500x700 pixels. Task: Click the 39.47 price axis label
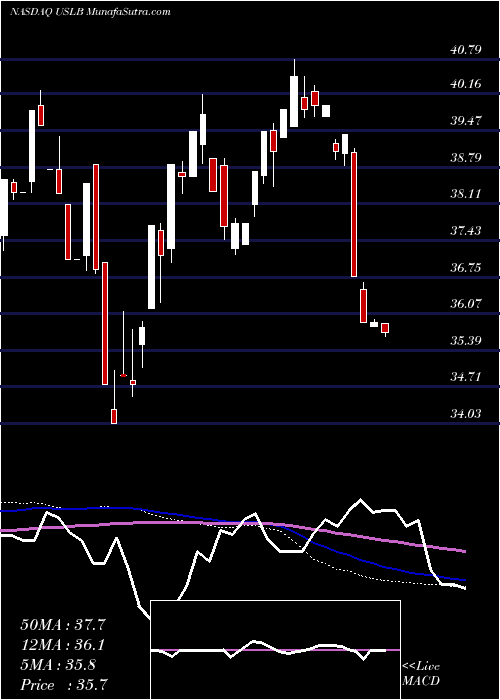pyautogui.click(x=465, y=121)
